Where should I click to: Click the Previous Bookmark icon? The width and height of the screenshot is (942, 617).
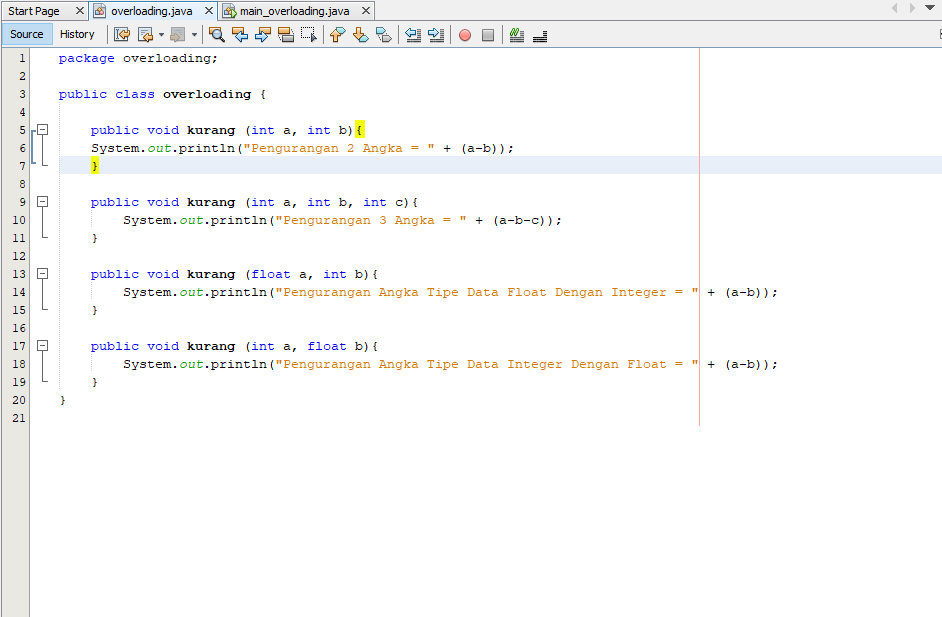337,35
